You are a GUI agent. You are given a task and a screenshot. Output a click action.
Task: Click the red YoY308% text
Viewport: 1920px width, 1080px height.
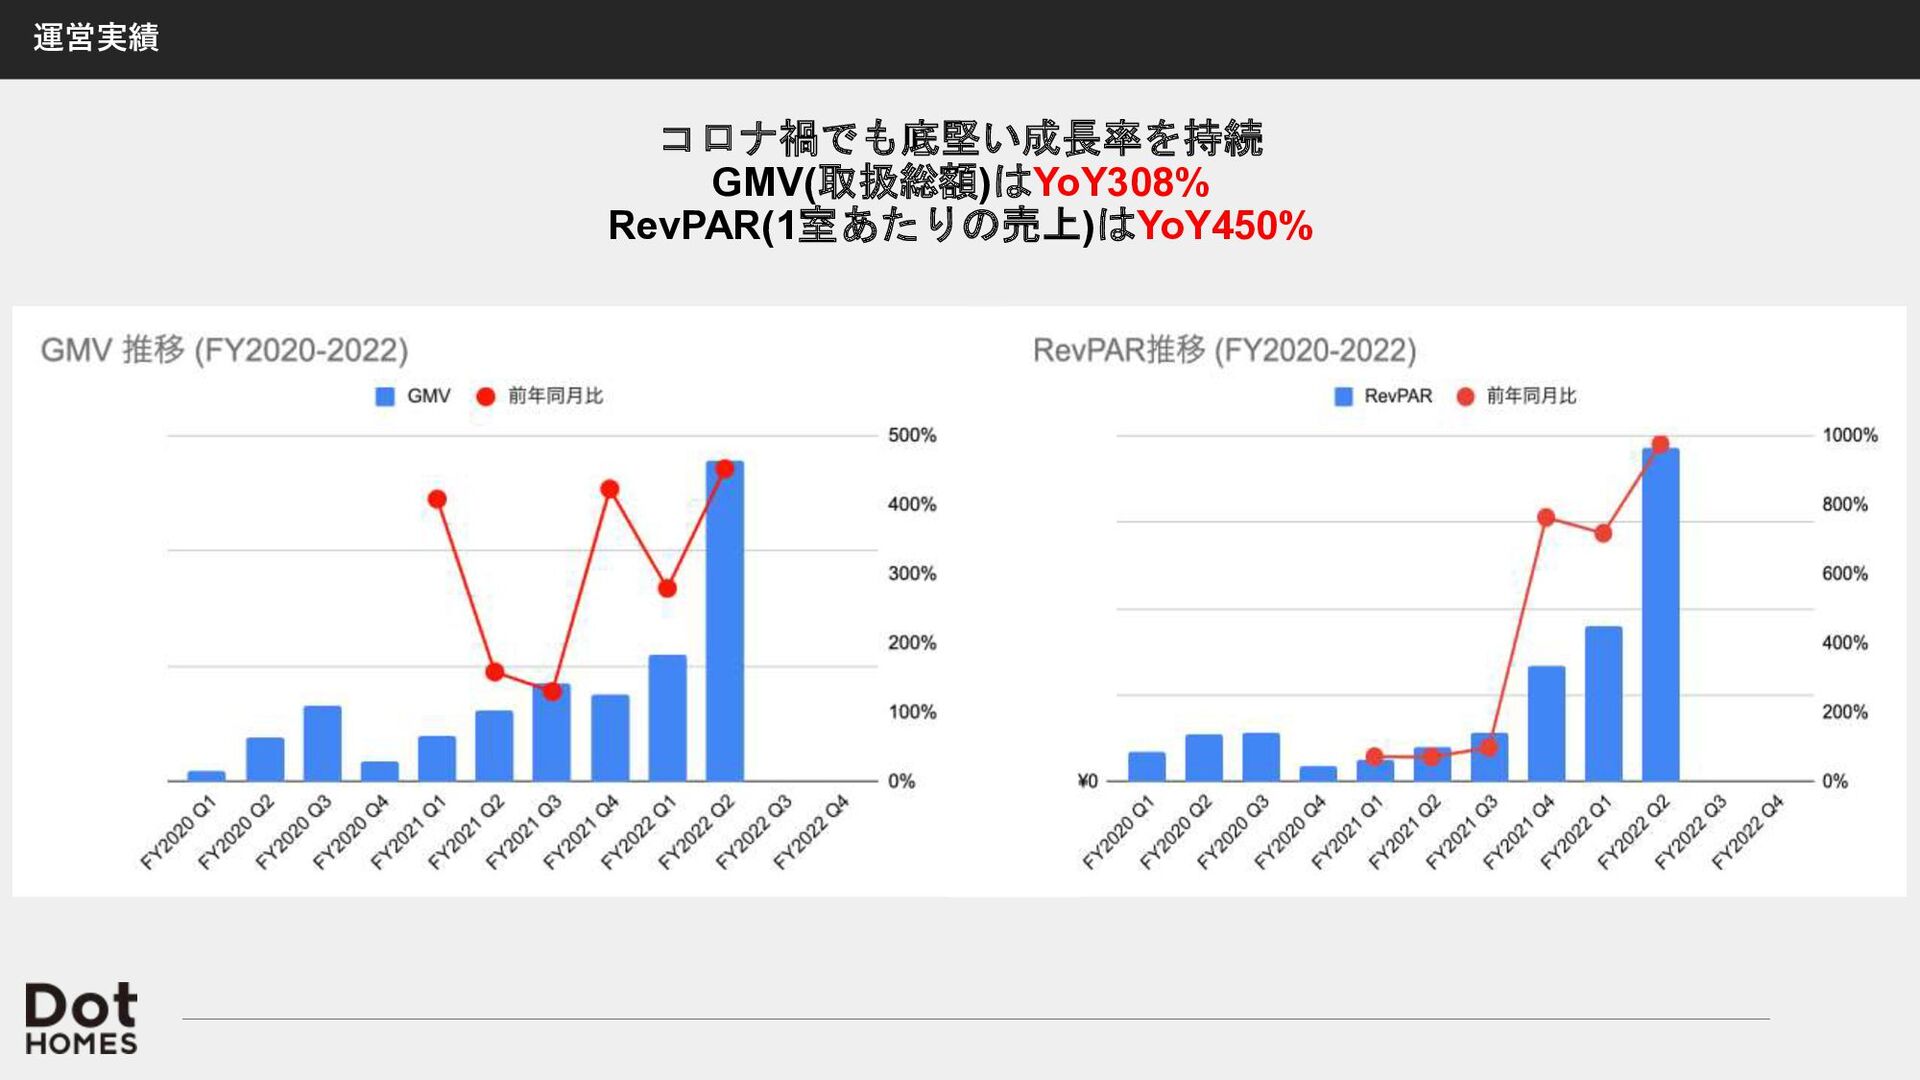(1121, 182)
